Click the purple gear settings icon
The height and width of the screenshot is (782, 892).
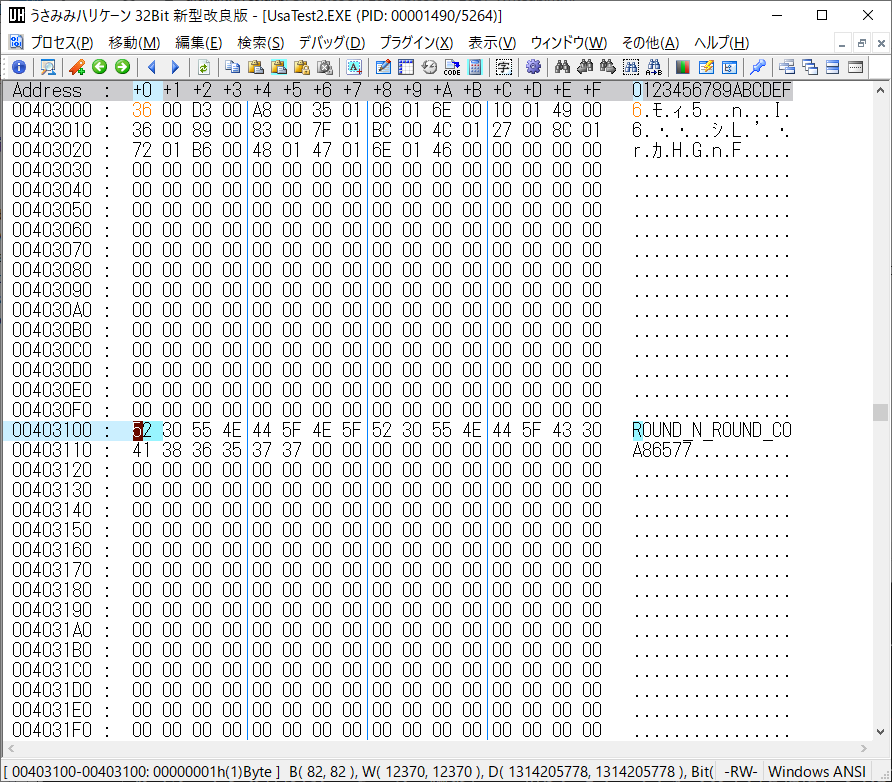point(533,67)
